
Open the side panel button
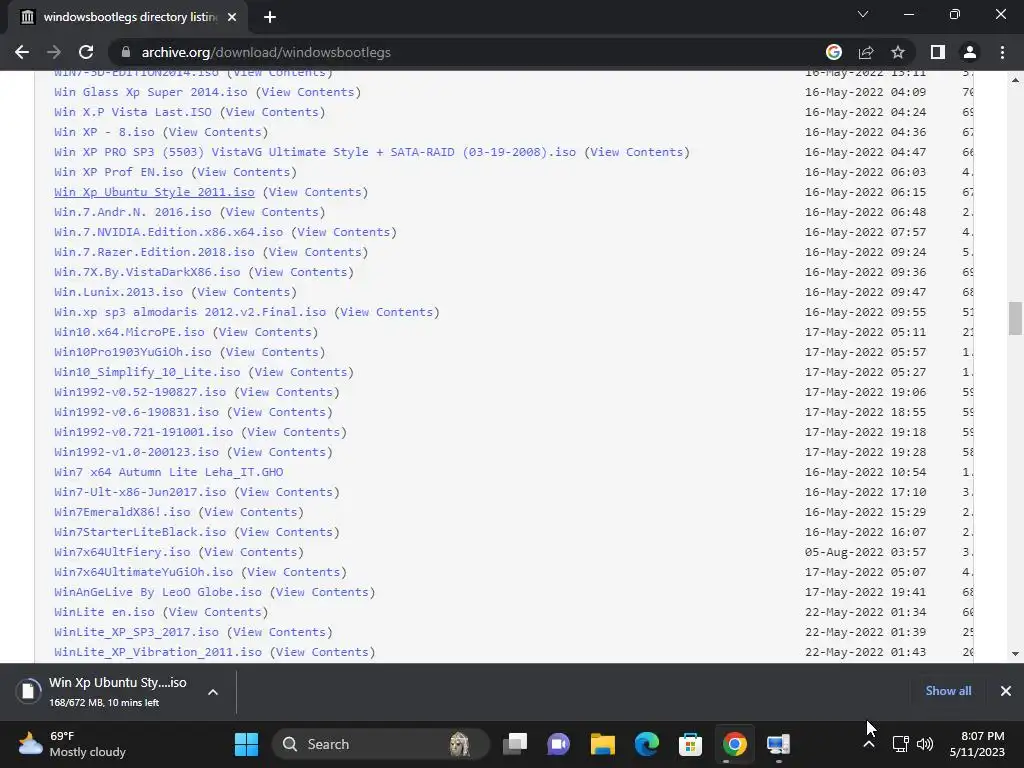point(937,52)
